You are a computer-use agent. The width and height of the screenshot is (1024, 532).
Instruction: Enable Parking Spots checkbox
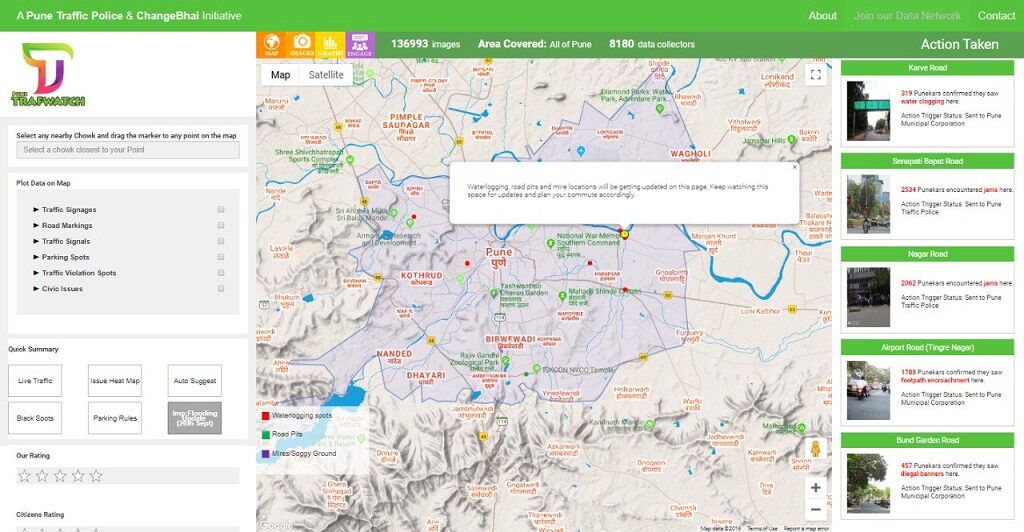(221, 257)
